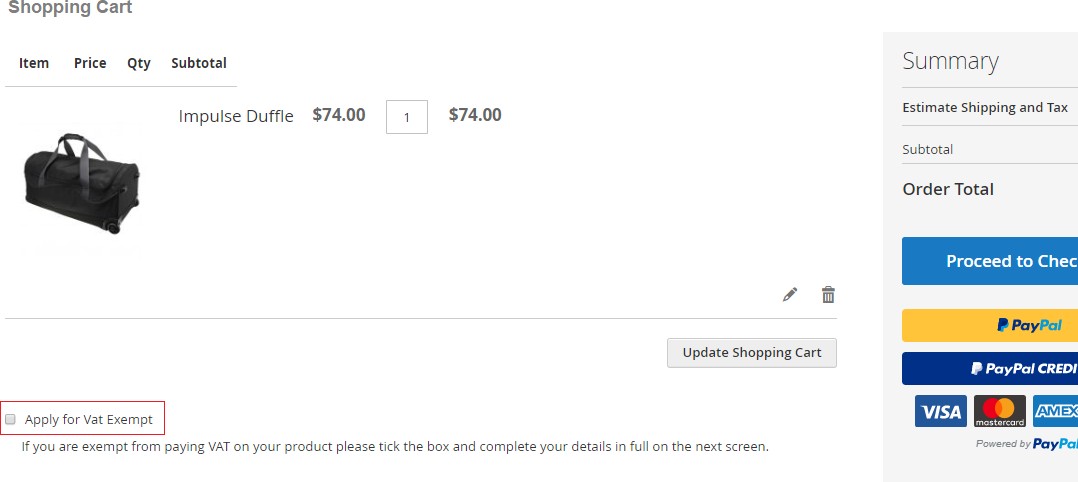The width and height of the screenshot is (1078, 482).
Task: Remove item using the trash can icon
Action: point(828,294)
